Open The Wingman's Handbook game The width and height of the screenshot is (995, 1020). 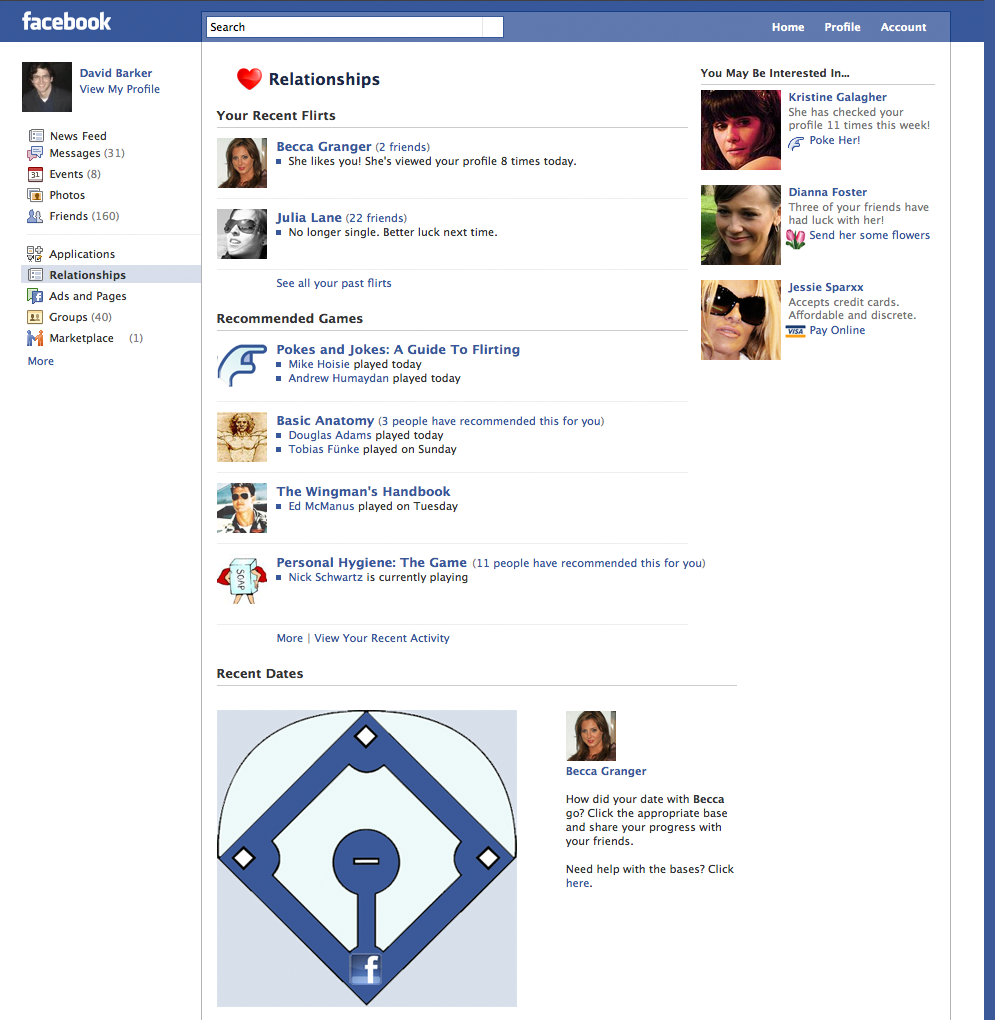pyautogui.click(x=363, y=492)
